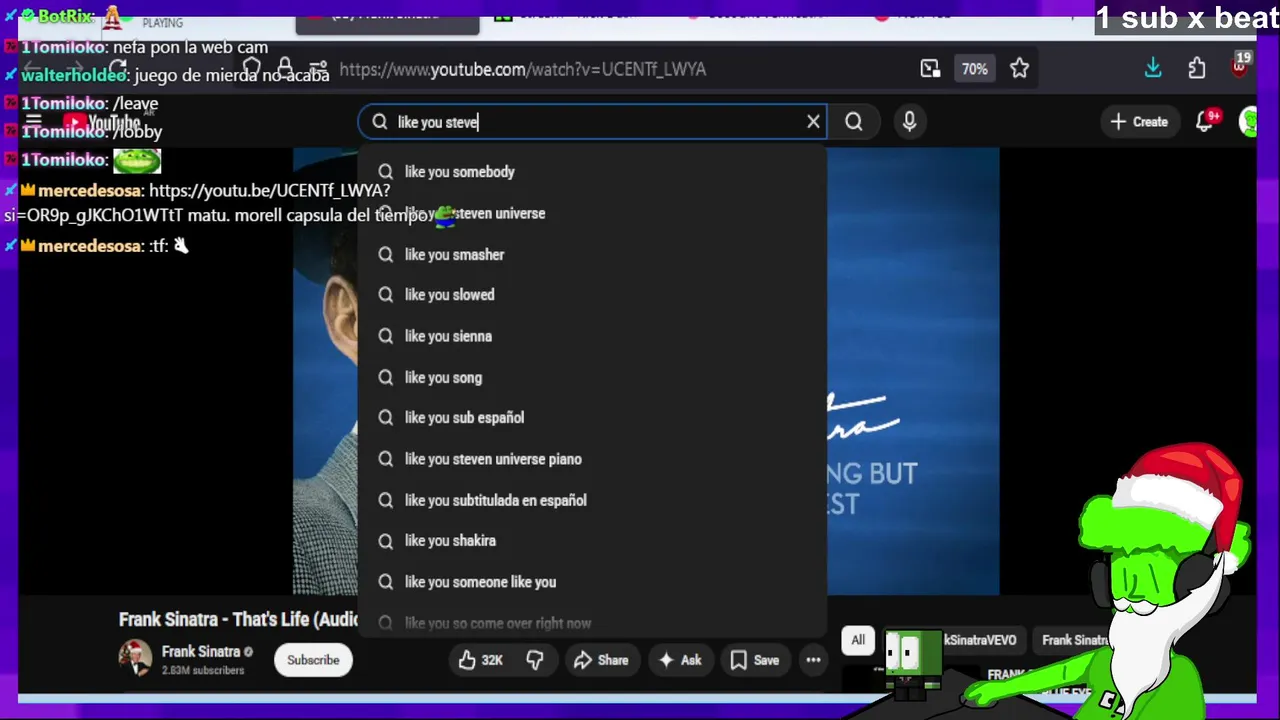Choose 'like you shakira' suggestion
The height and width of the screenshot is (720, 1280).
(592, 541)
